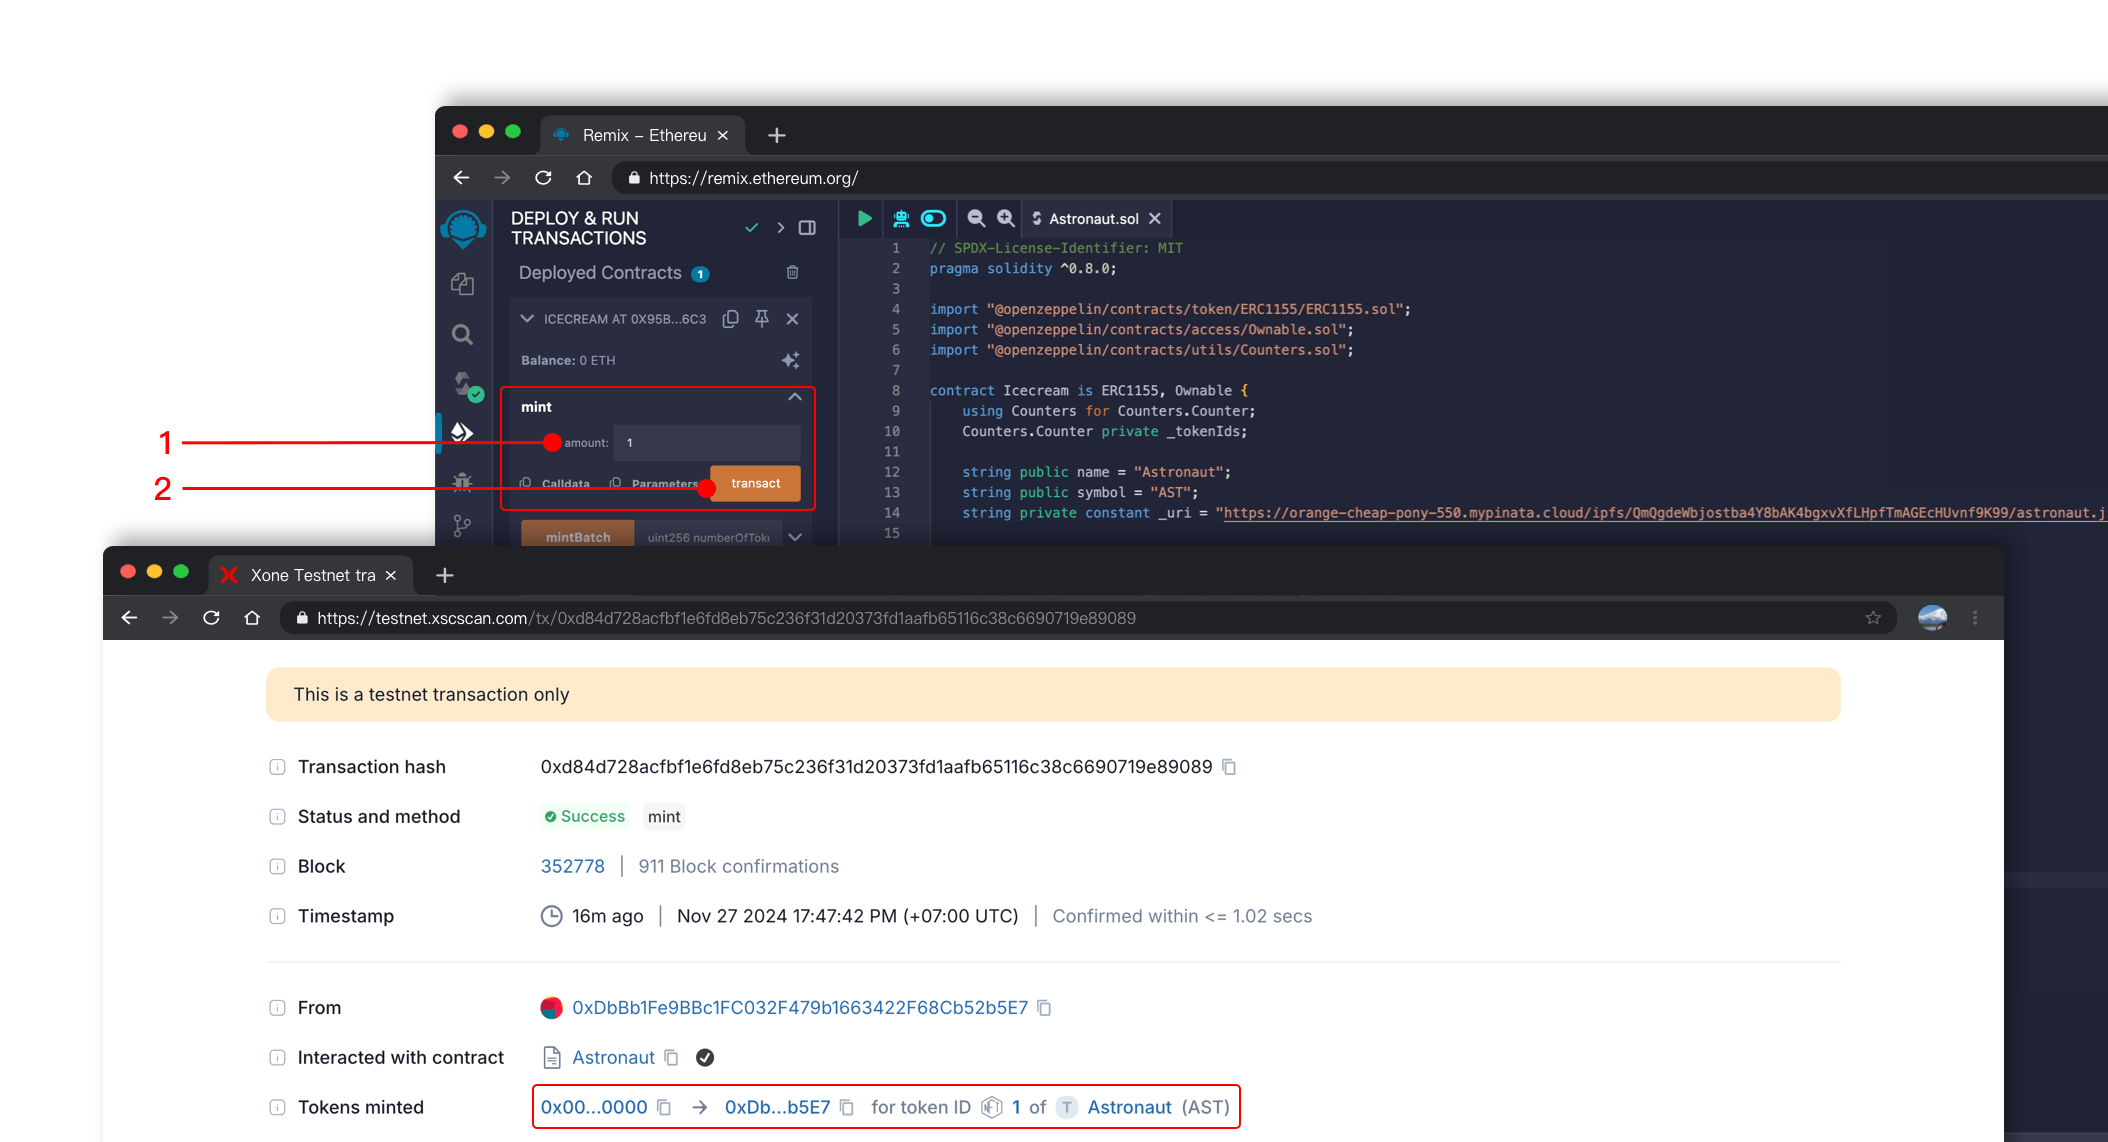Zoom out the code editor with magnifier icon

(975, 218)
